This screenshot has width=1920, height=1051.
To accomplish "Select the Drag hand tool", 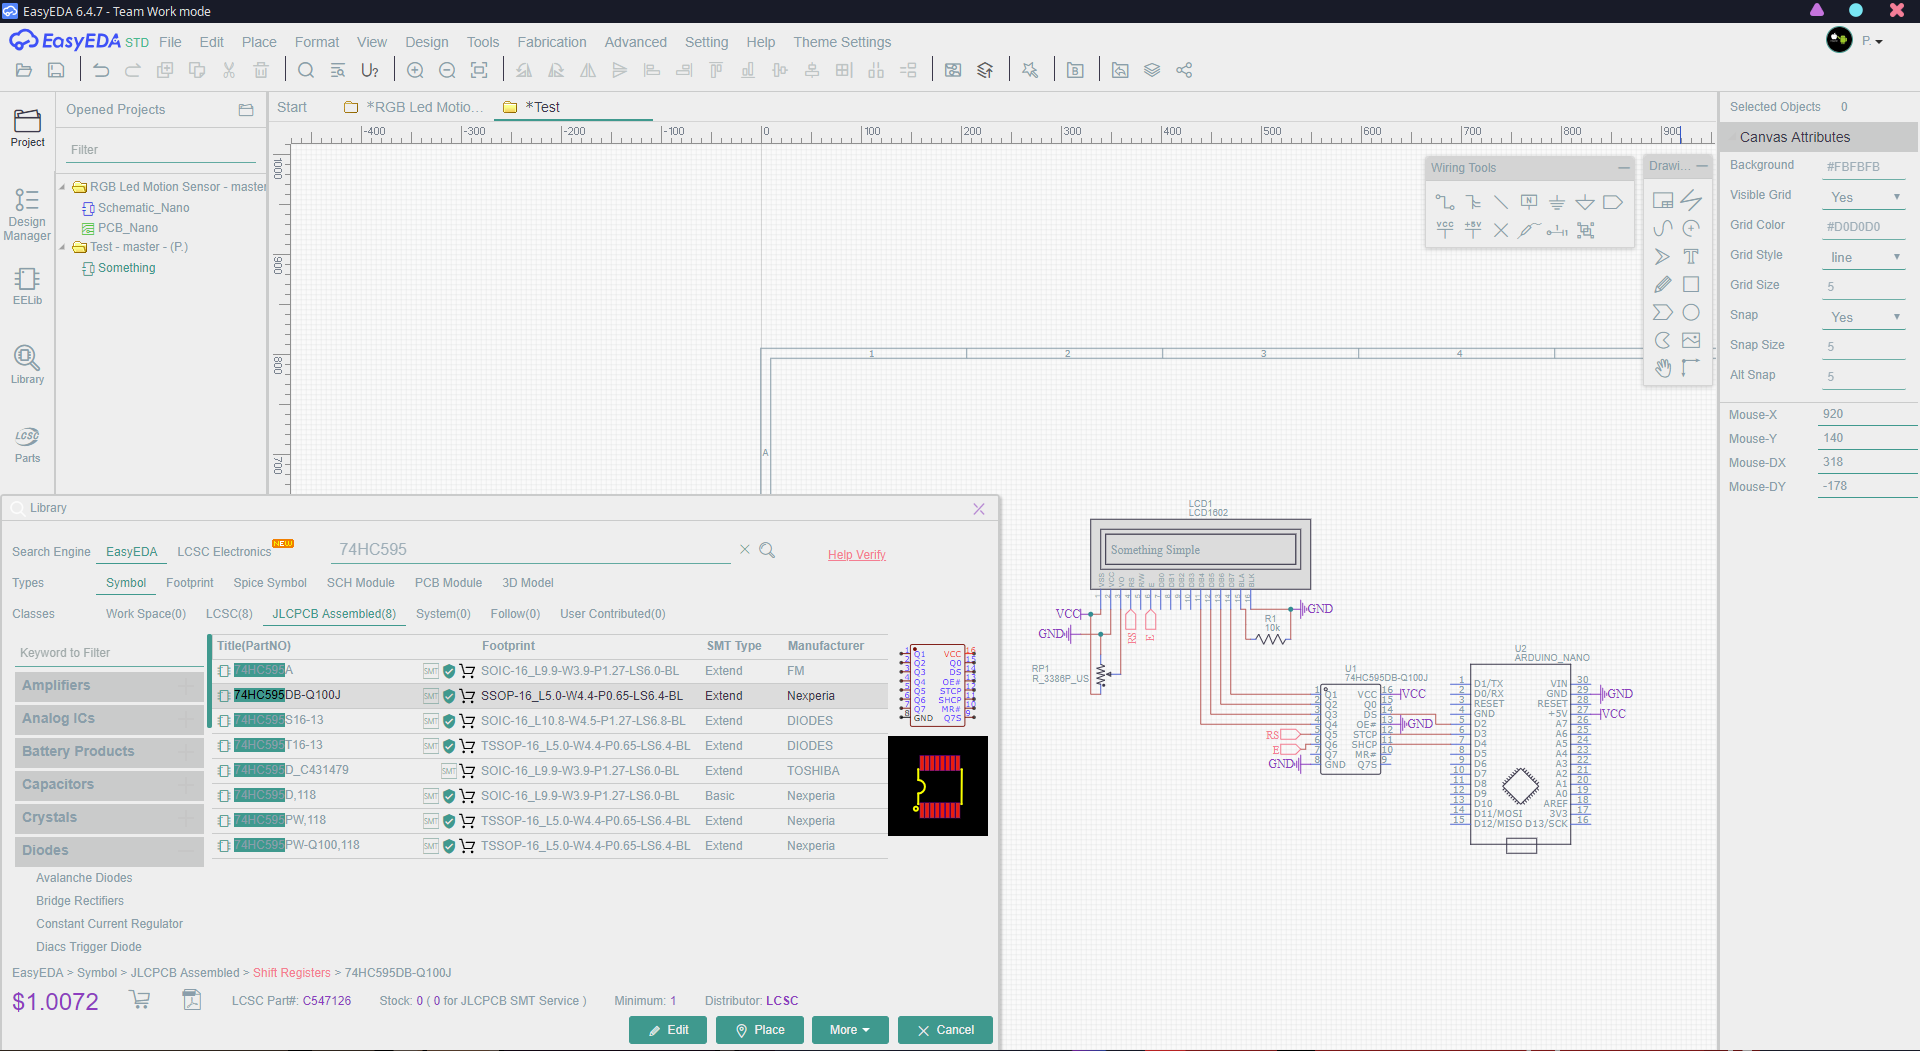I will click(x=1663, y=368).
